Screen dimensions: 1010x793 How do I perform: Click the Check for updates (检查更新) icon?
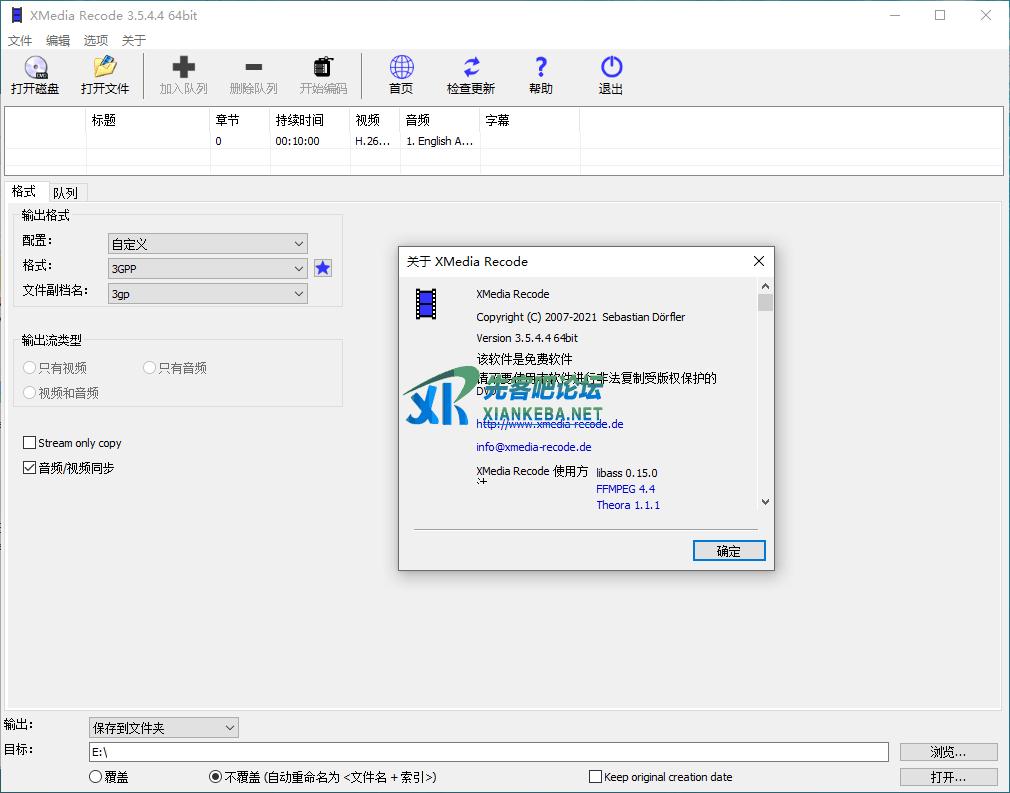coord(471,68)
